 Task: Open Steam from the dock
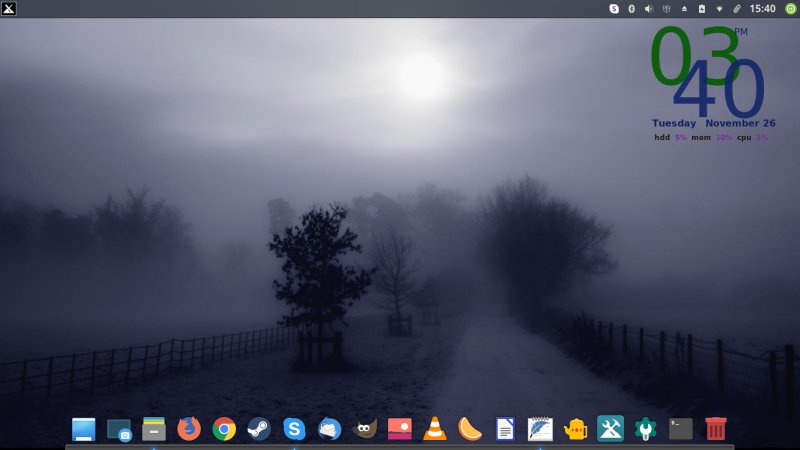(259, 429)
